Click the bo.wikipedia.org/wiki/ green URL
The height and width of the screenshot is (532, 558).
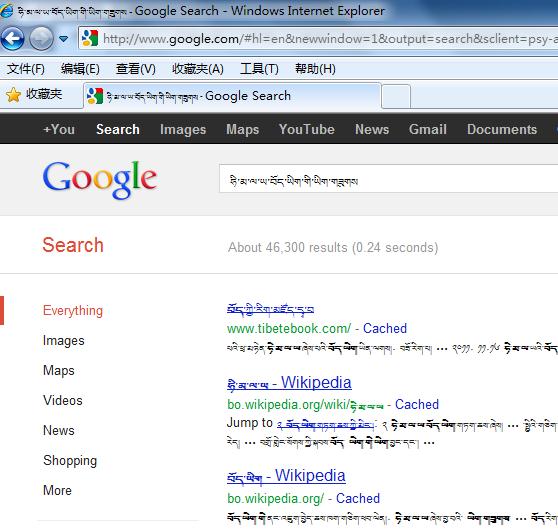tap(305, 405)
